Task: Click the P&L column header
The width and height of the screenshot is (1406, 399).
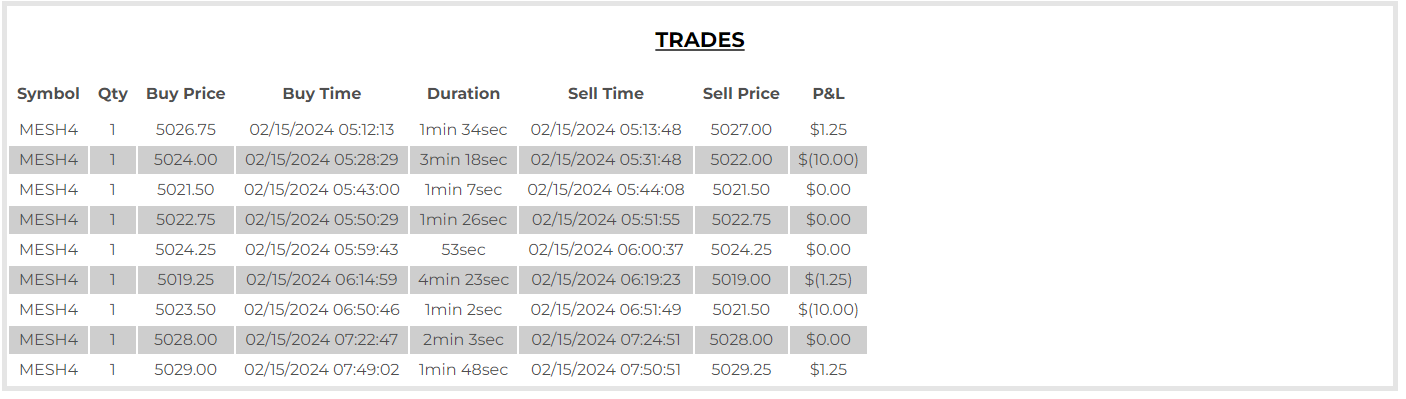Action: 829,94
